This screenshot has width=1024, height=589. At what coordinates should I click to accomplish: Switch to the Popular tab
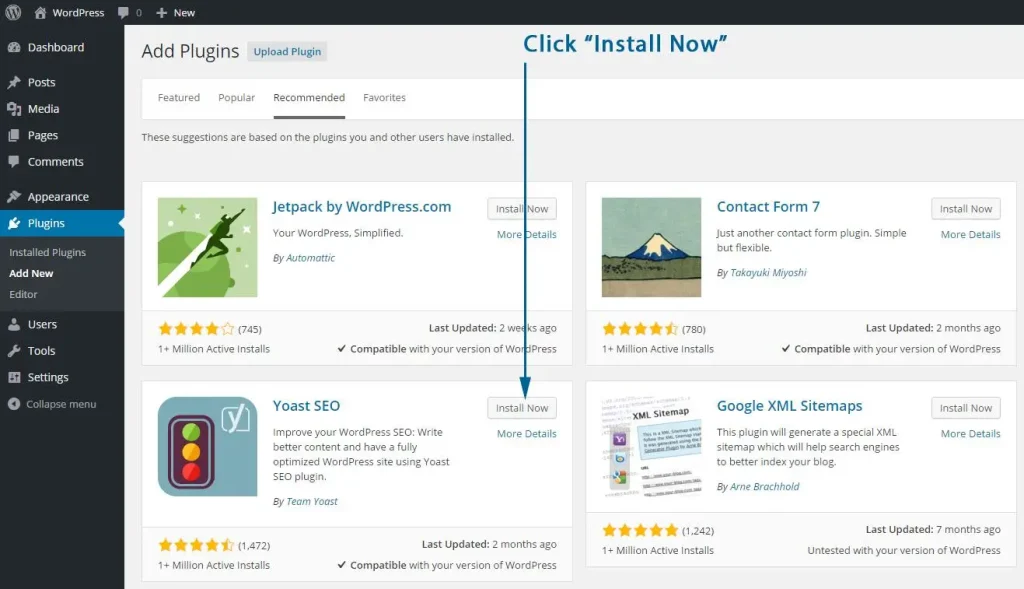236,97
